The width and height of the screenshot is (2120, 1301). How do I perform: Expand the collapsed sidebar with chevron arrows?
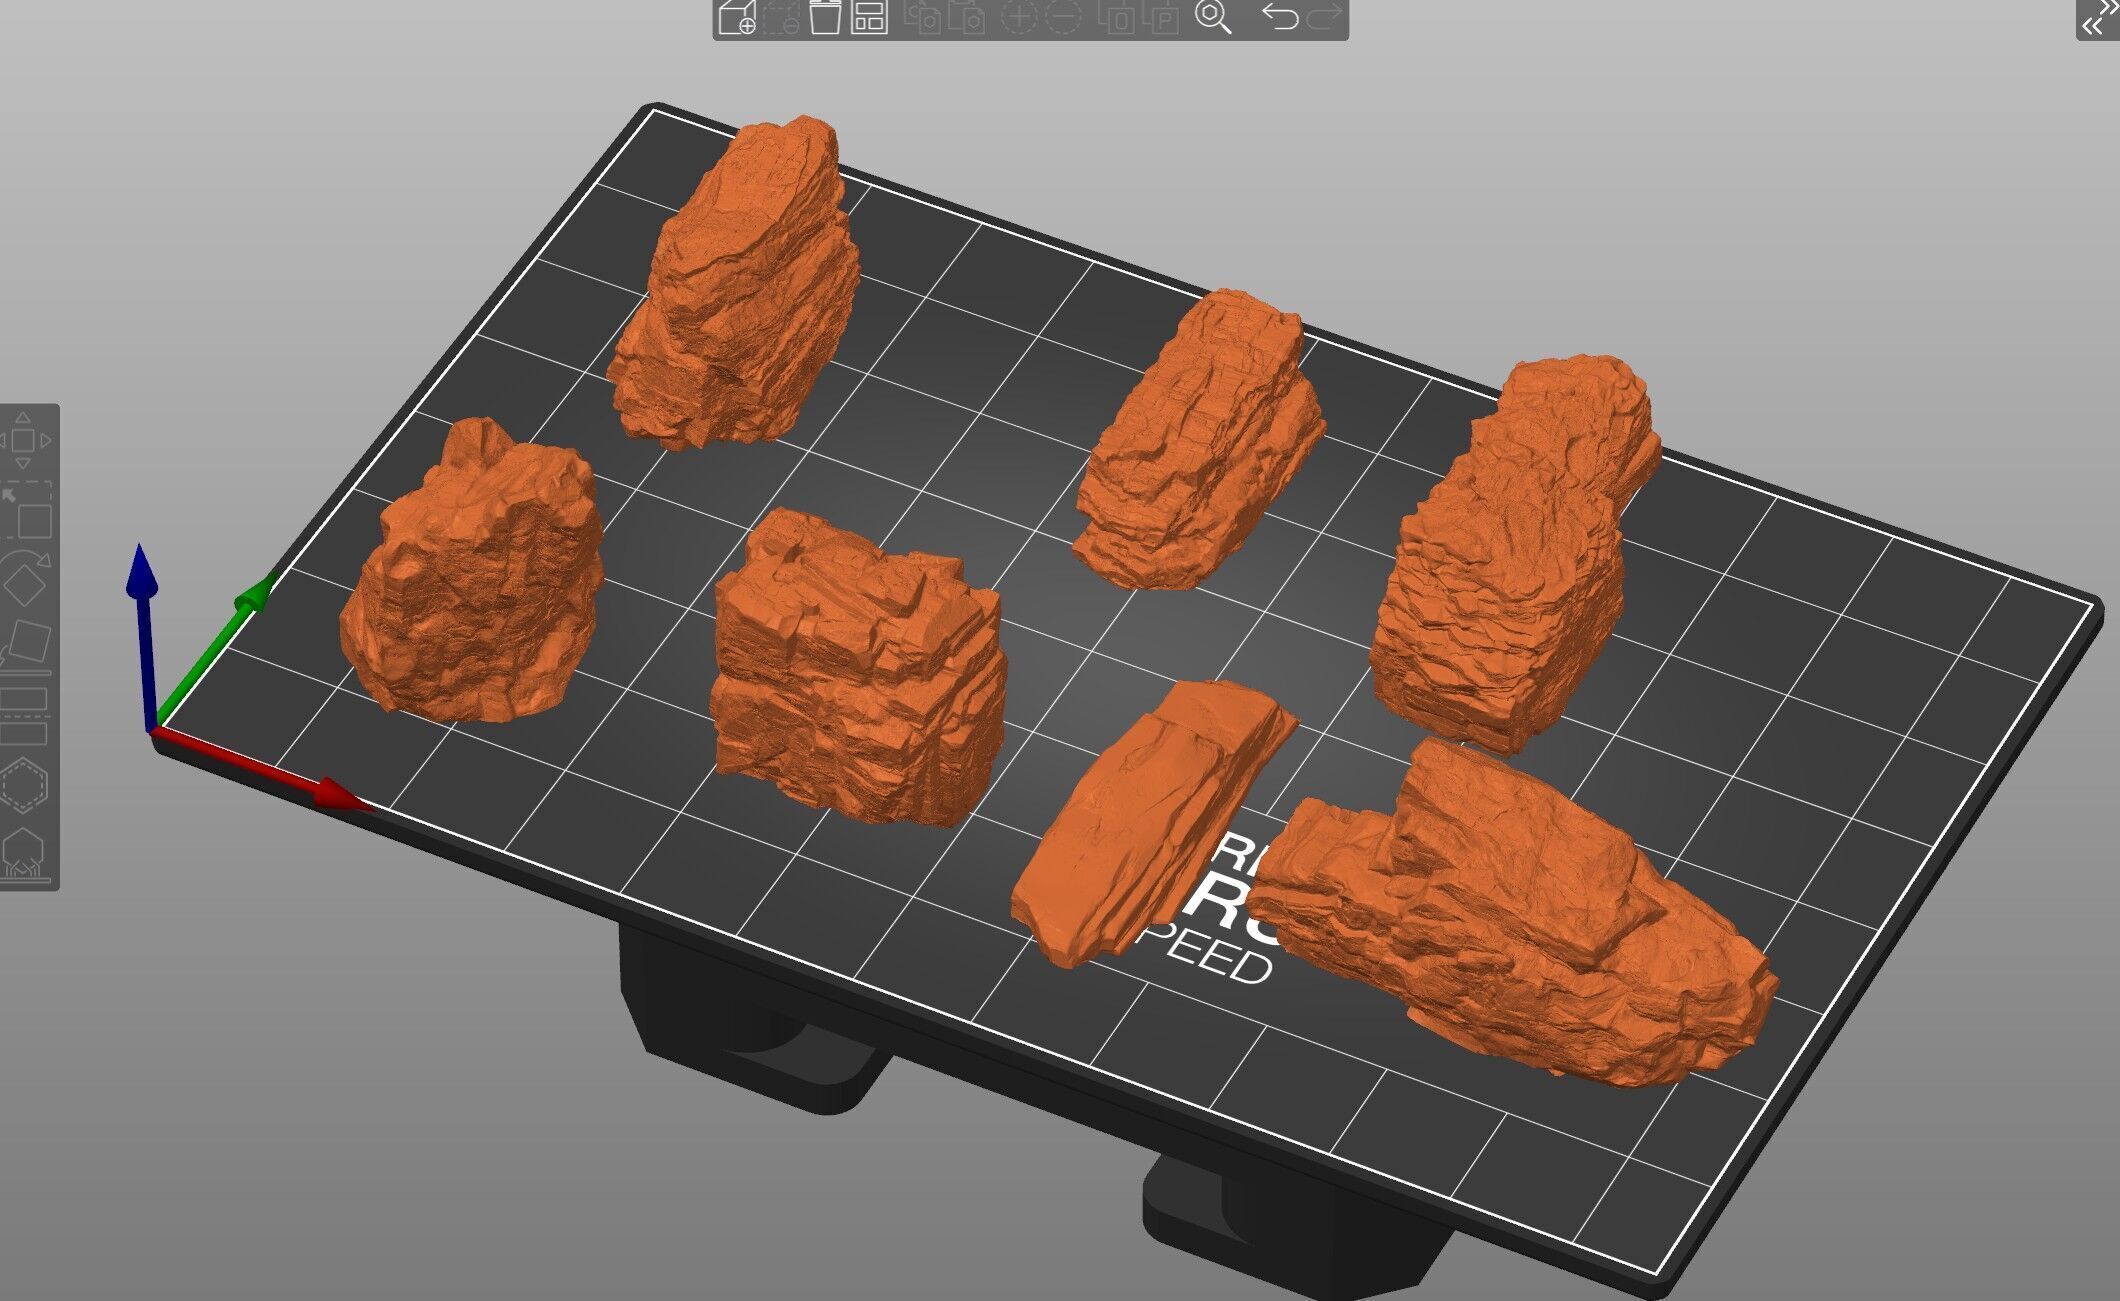point(2098,18)
